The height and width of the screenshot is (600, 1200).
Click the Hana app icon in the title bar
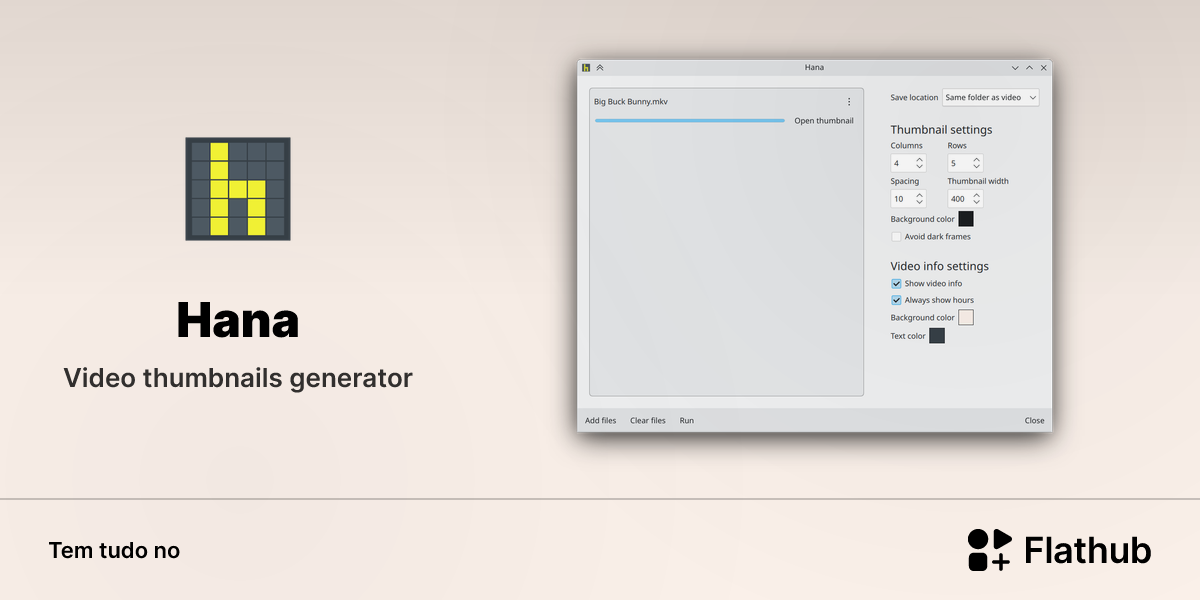[586, 68]
